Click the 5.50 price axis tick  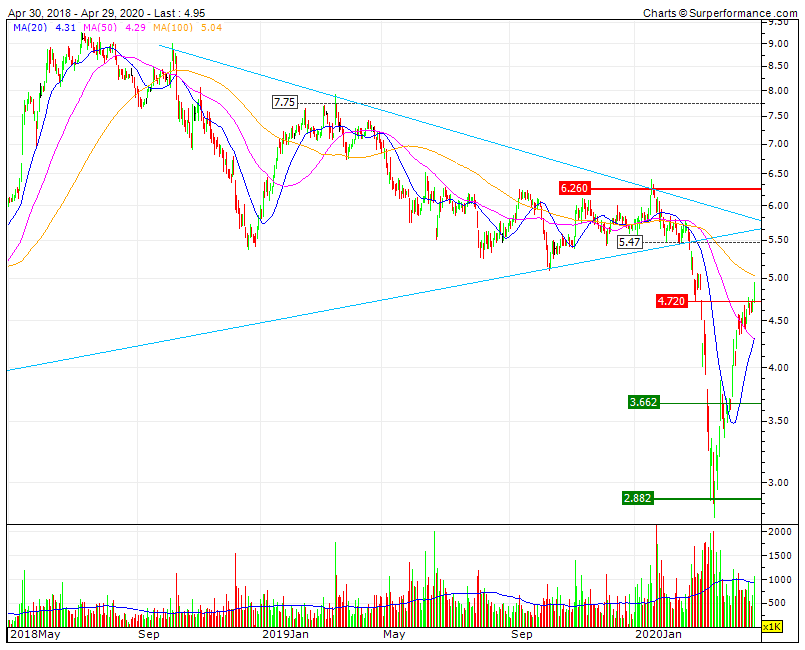[x=778, y=240]
